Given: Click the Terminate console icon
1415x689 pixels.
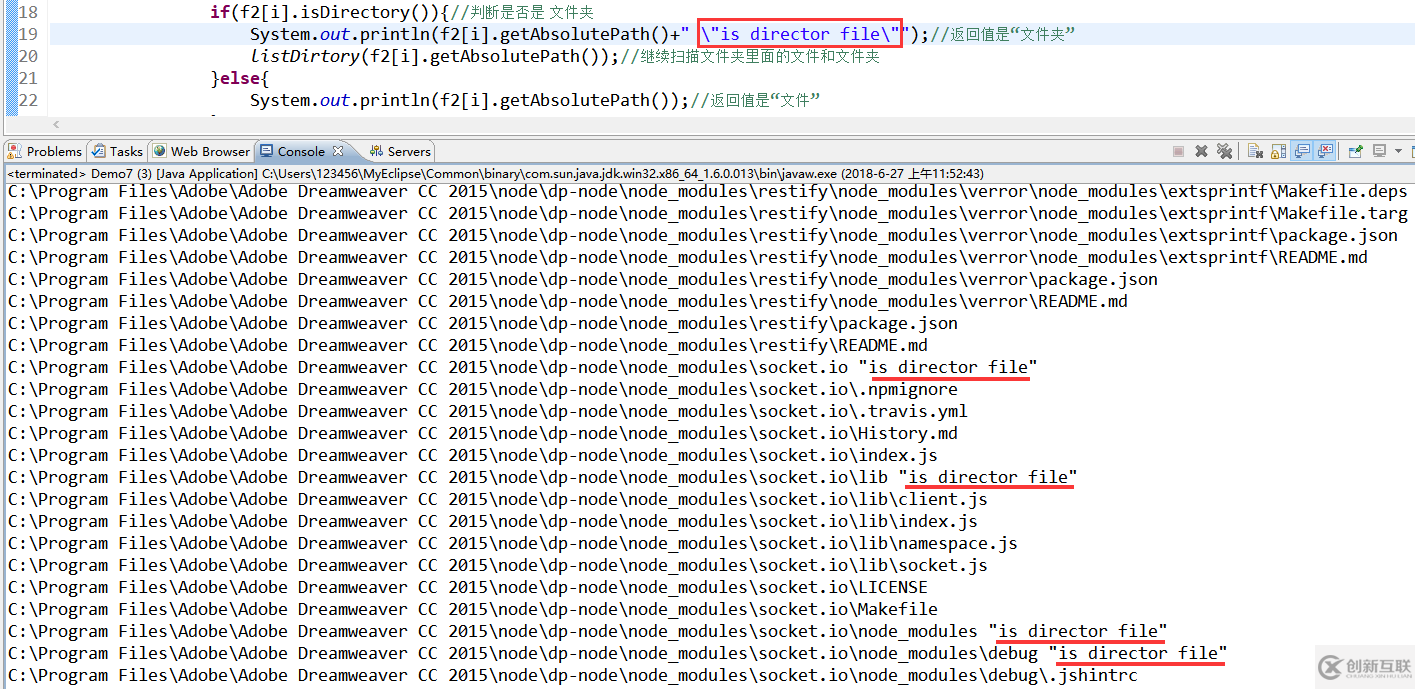Looking at the screenshot, I should pyautogui.click(x=1180, y=151).
